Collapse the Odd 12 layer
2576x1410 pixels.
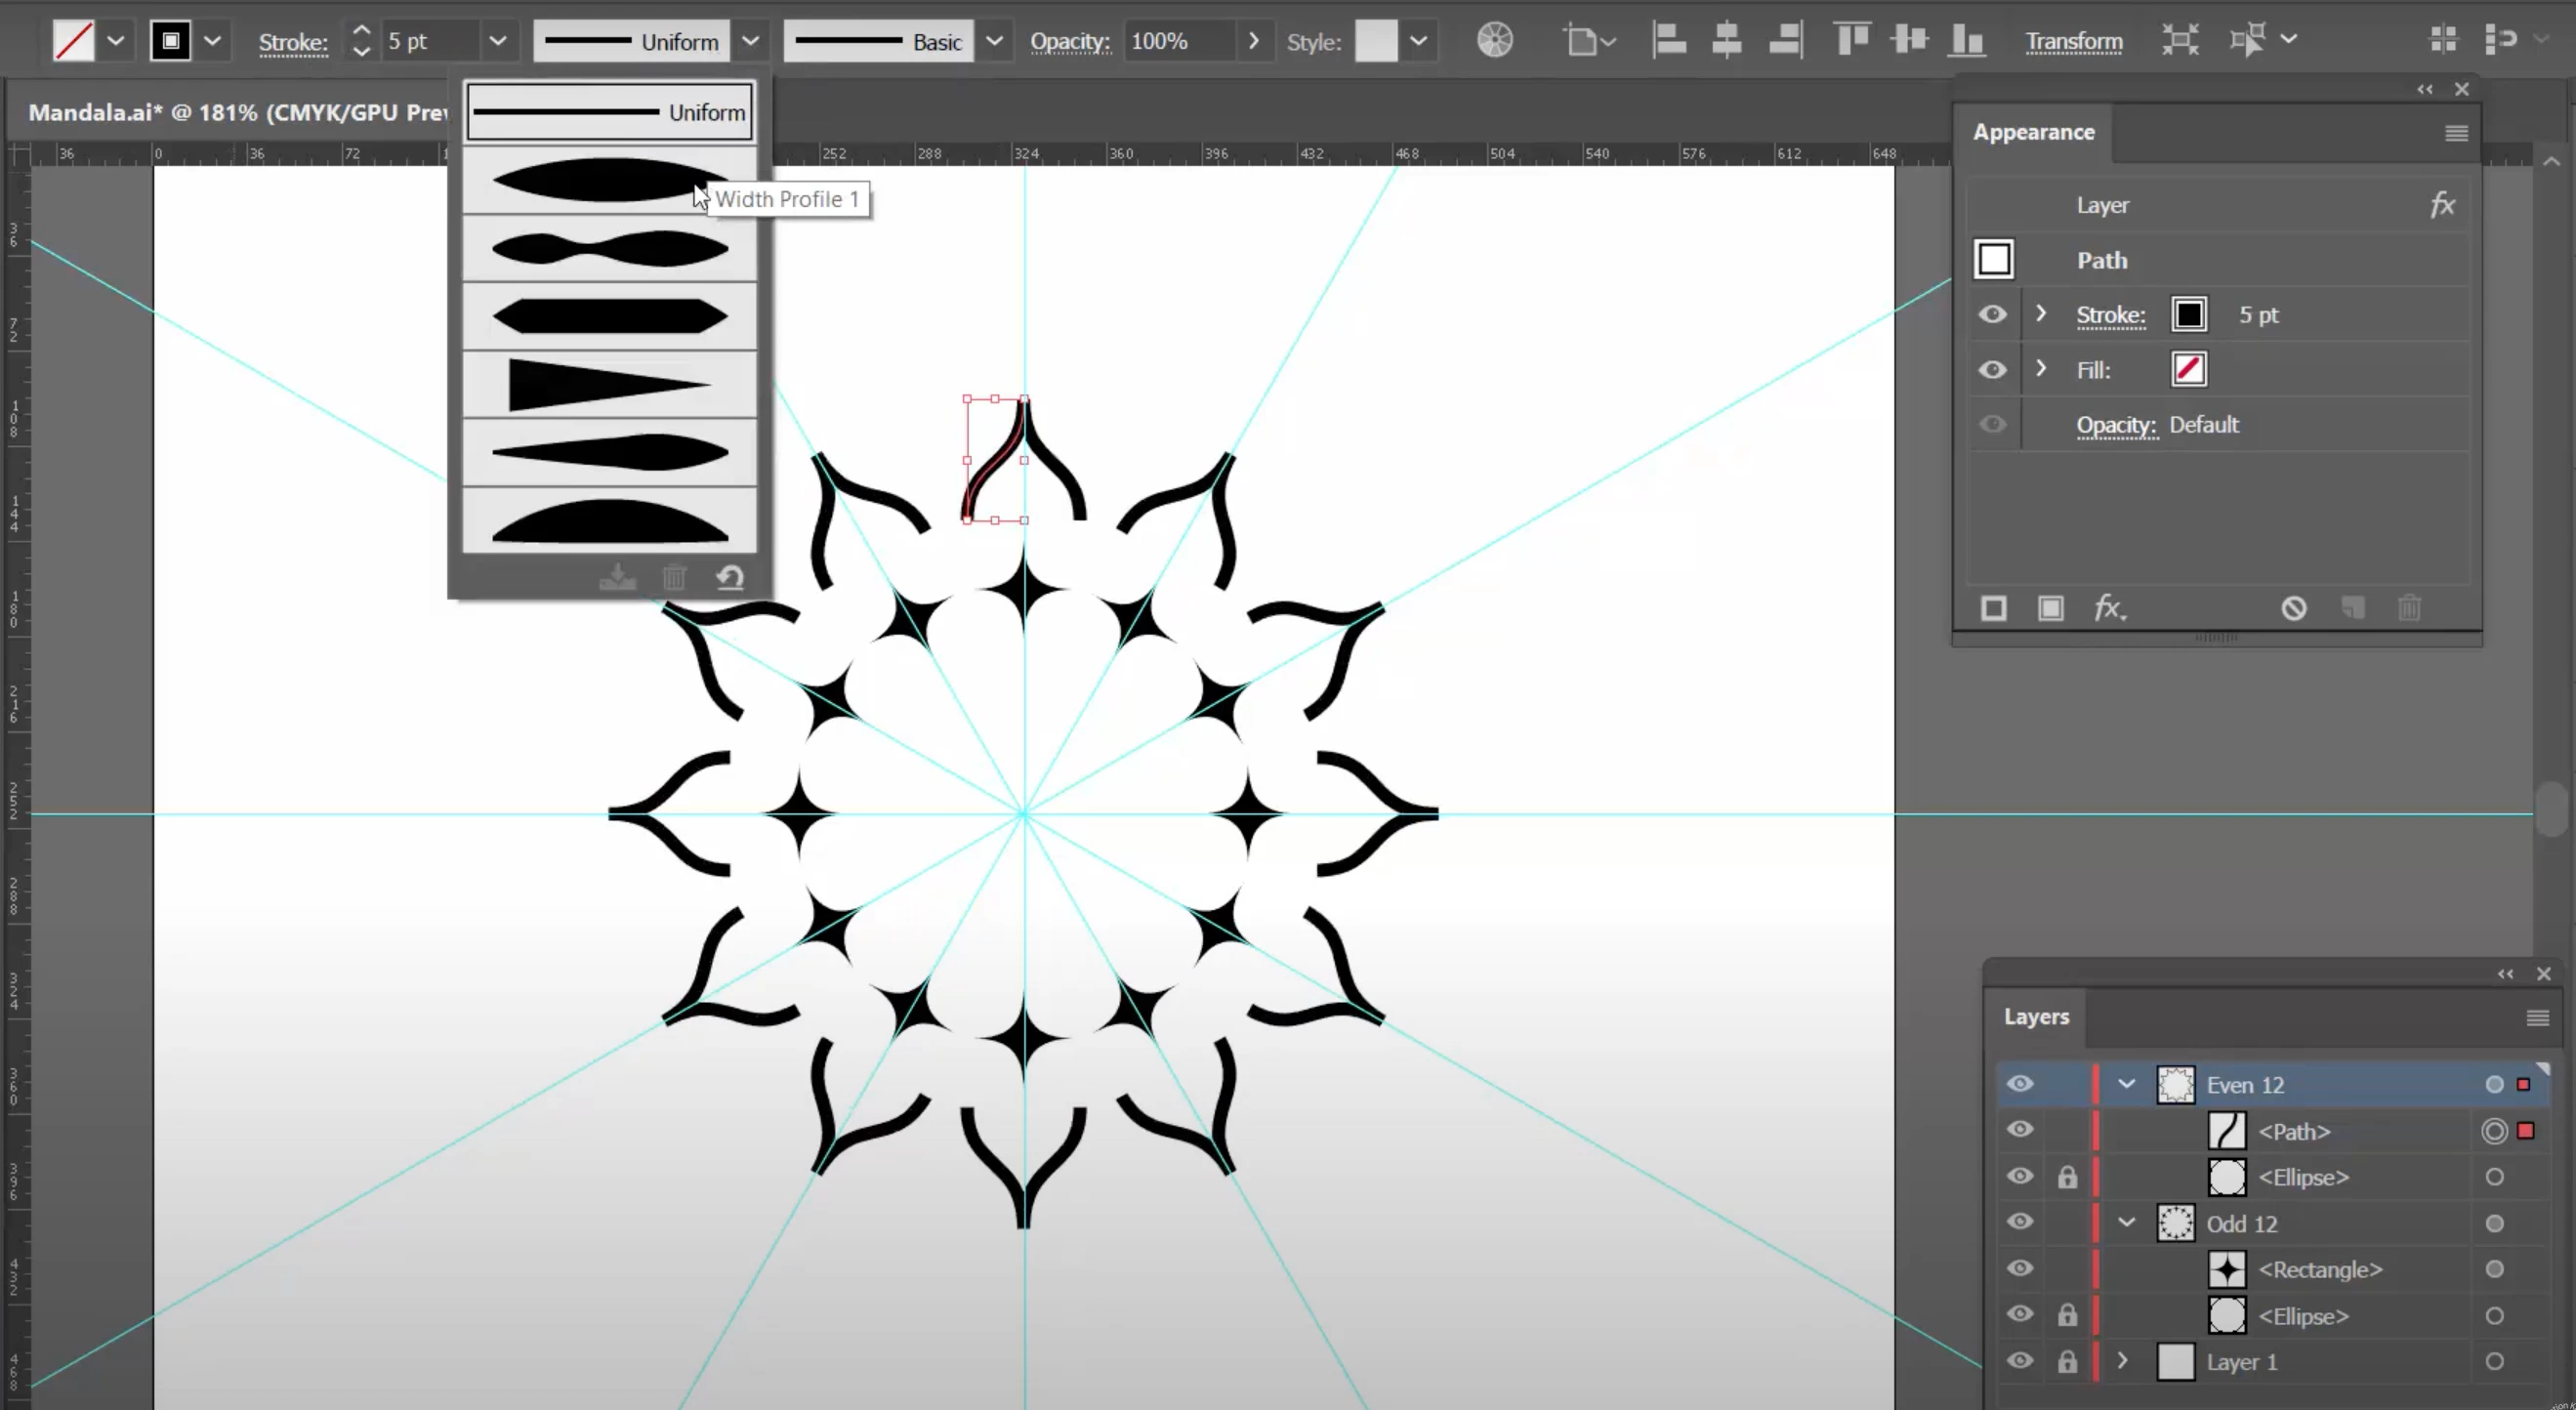[2126, 1223]
